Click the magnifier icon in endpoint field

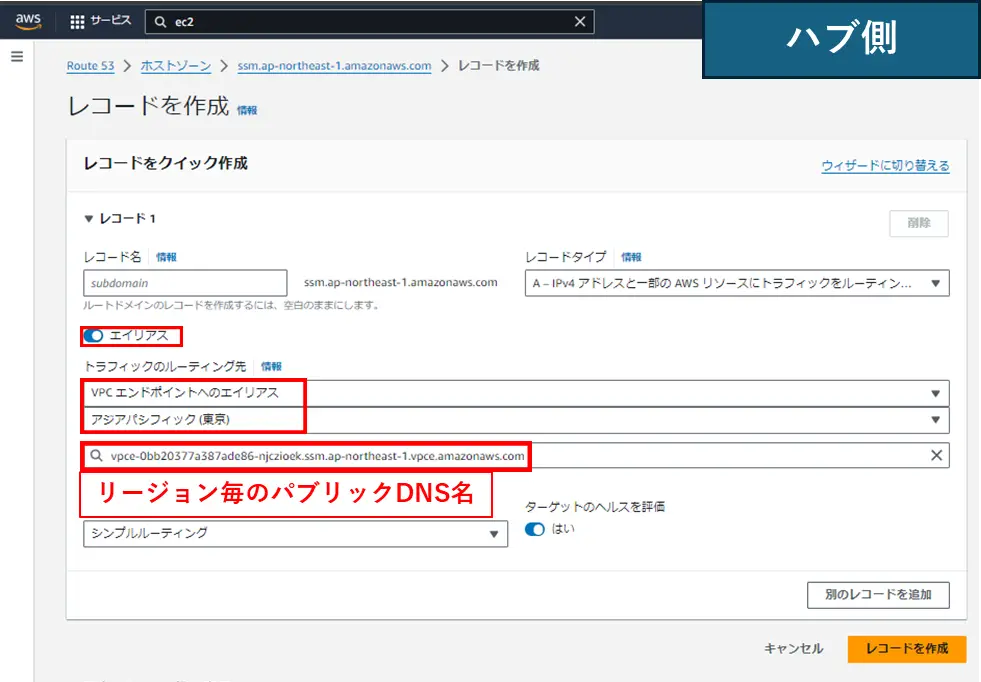pyautogui.click(x=96, y=456)
